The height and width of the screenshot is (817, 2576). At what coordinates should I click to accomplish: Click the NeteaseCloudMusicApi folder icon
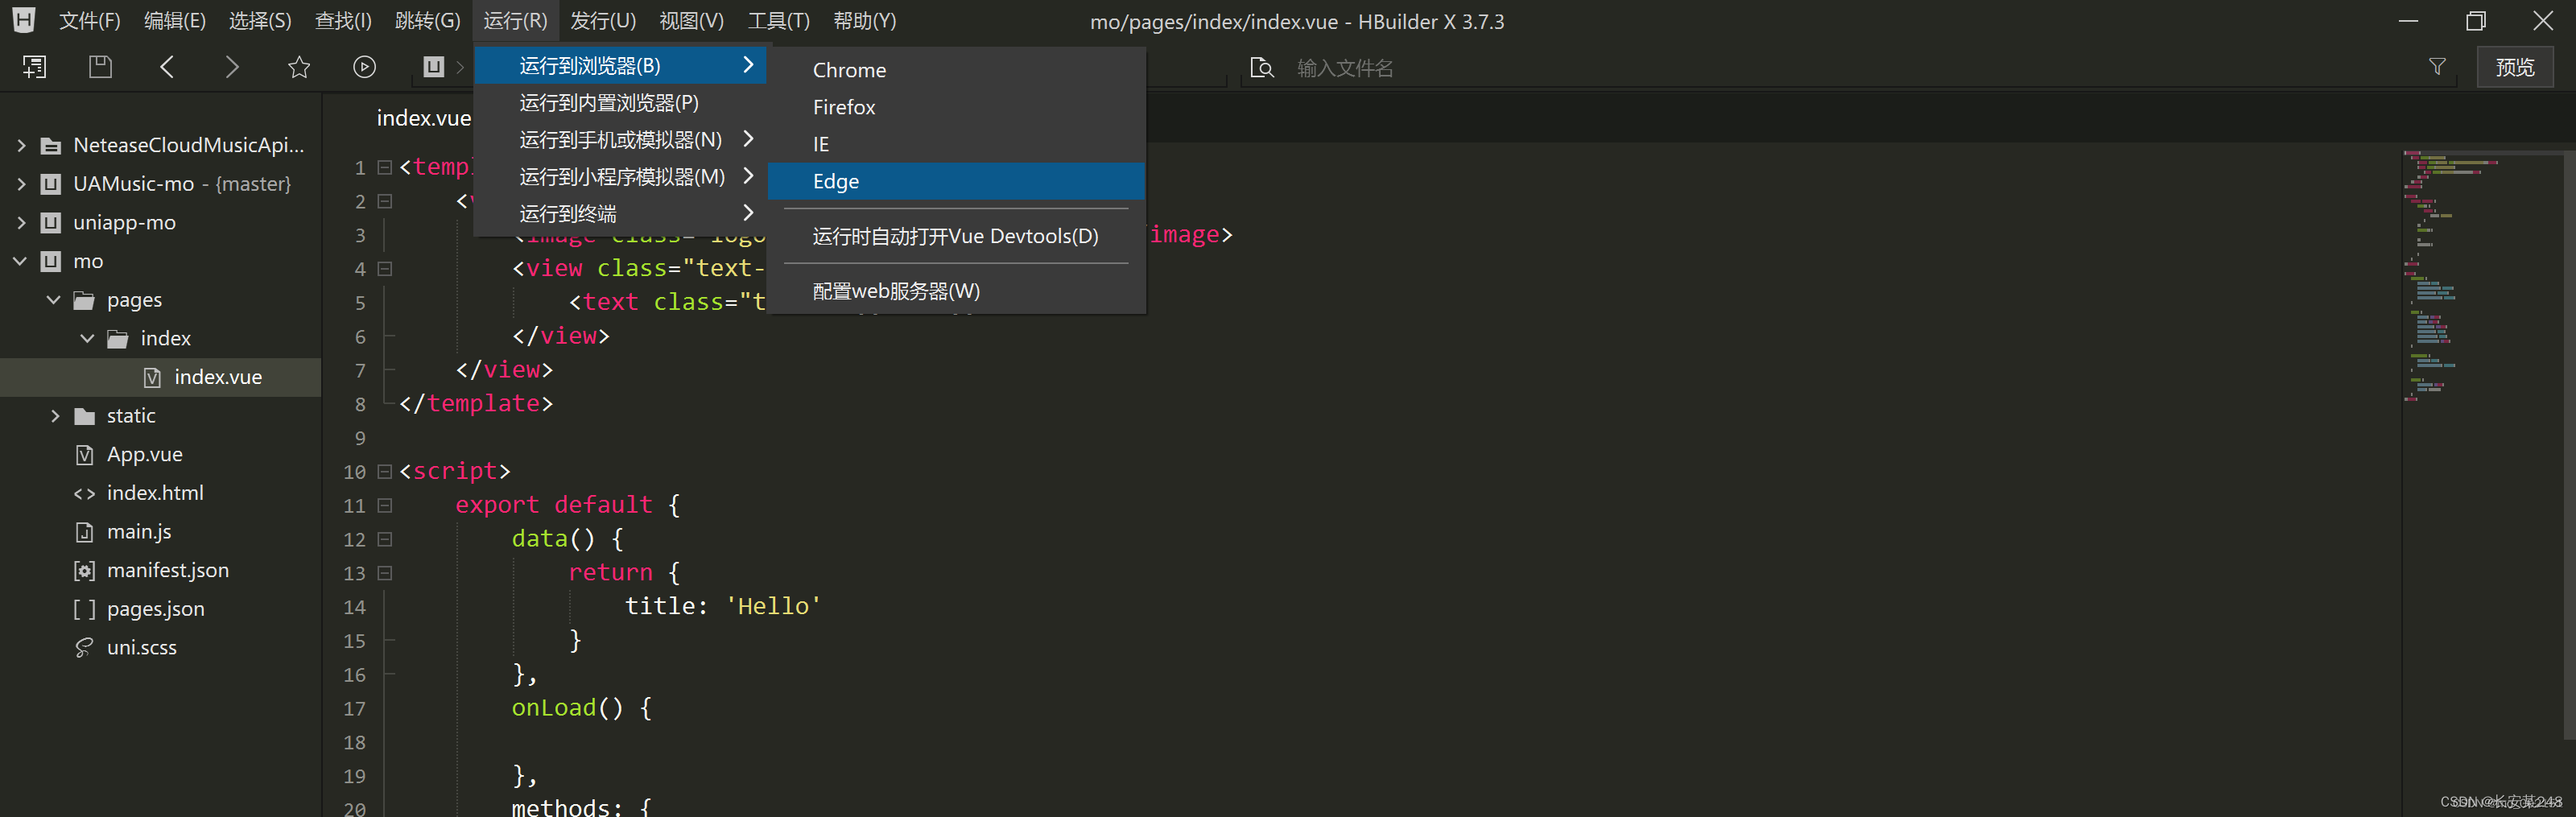[x=50, y=146]
